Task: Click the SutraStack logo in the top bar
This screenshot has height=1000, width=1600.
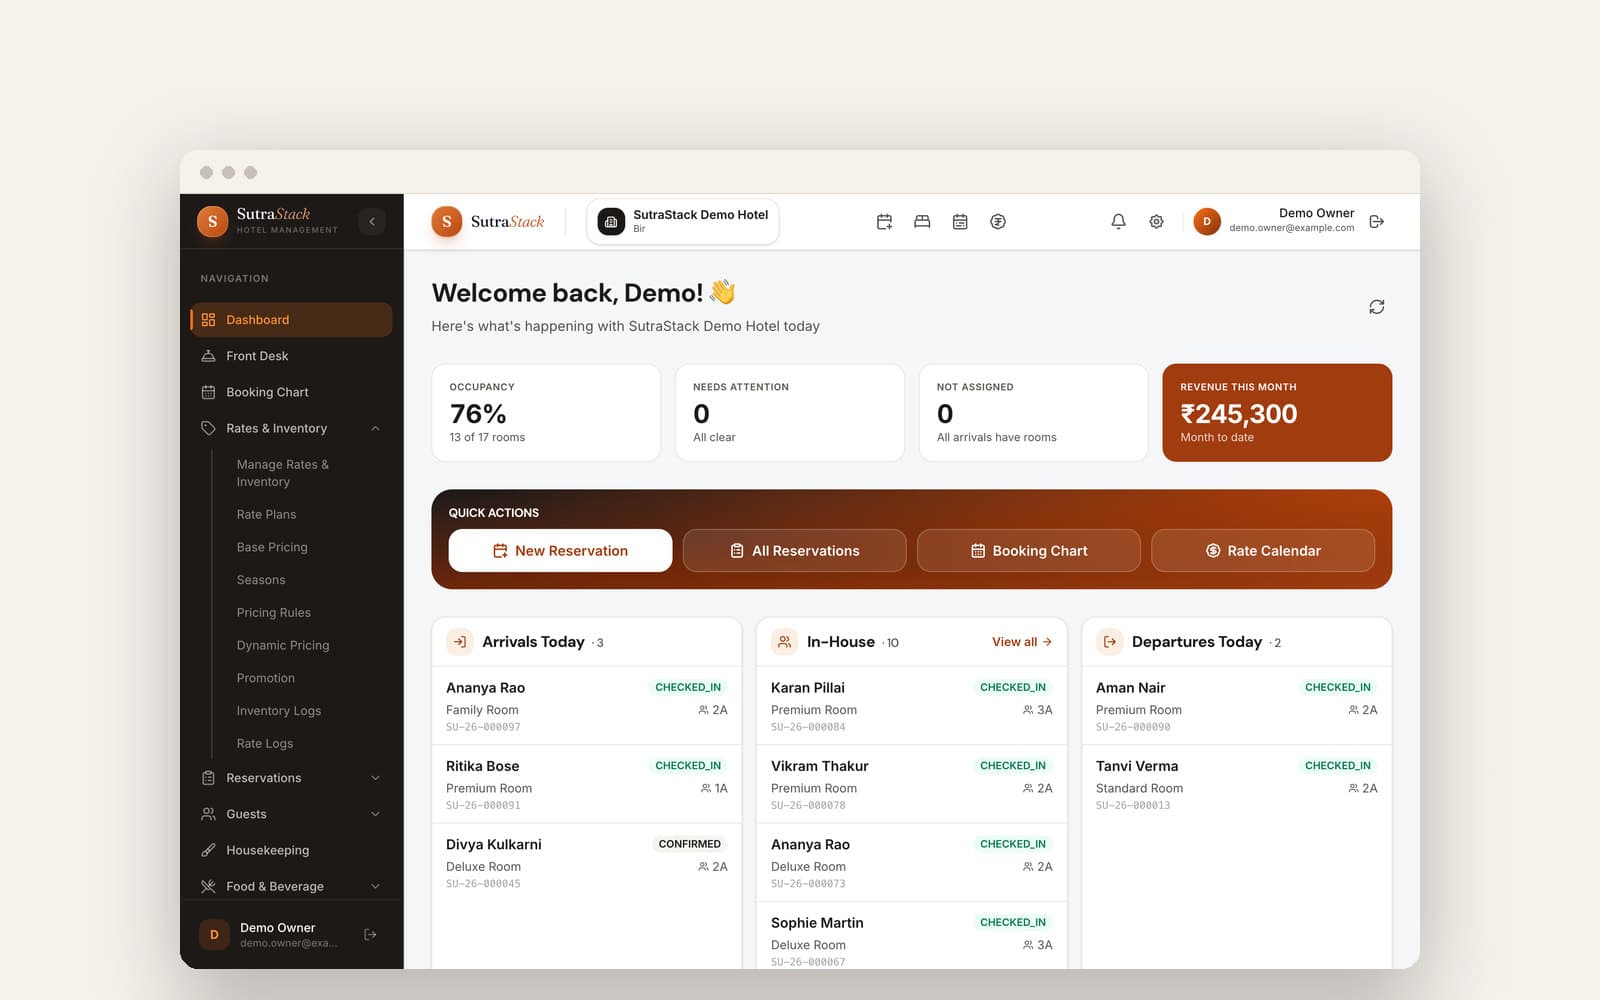Action: click(x=488, y=222)
